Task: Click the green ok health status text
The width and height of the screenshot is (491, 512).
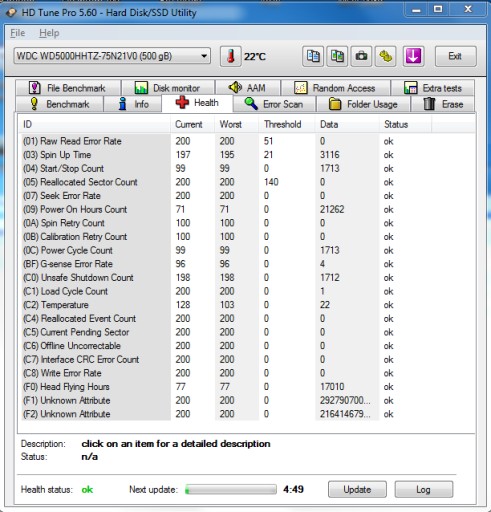Action: coord(87,490)
